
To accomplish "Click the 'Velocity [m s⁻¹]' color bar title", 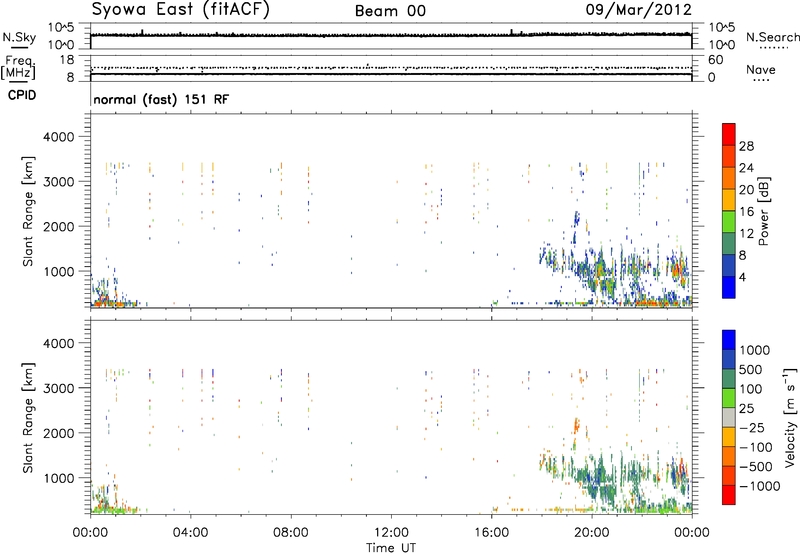I will [x=790, y=417].
